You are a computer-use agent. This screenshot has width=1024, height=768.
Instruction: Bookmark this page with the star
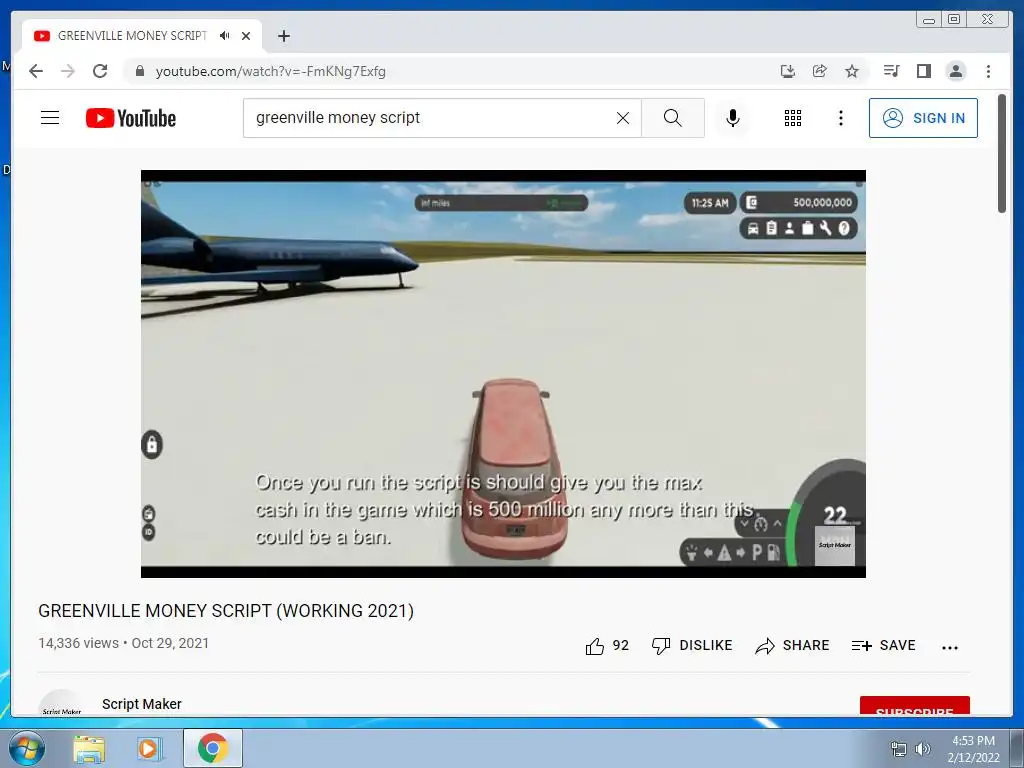[852, 71]
